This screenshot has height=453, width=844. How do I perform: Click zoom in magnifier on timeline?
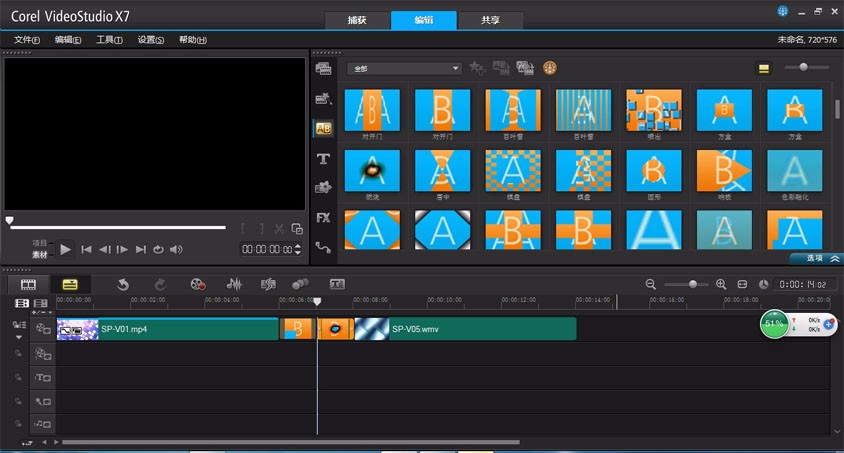[x=721, y=284]
